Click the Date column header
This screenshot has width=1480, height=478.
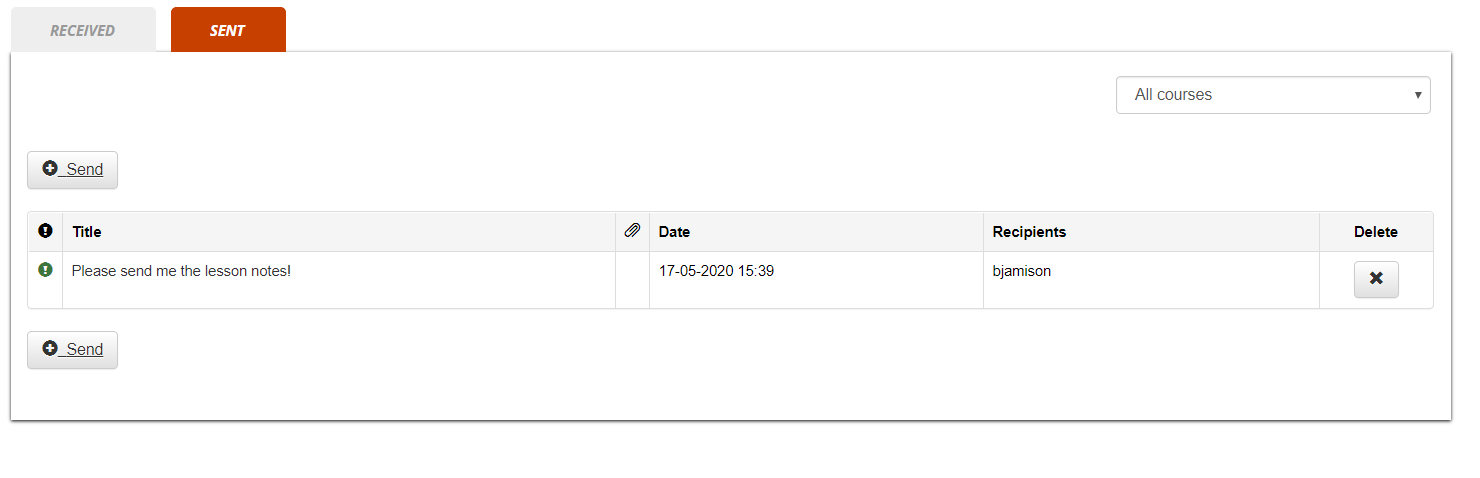(x=674, y=232)
